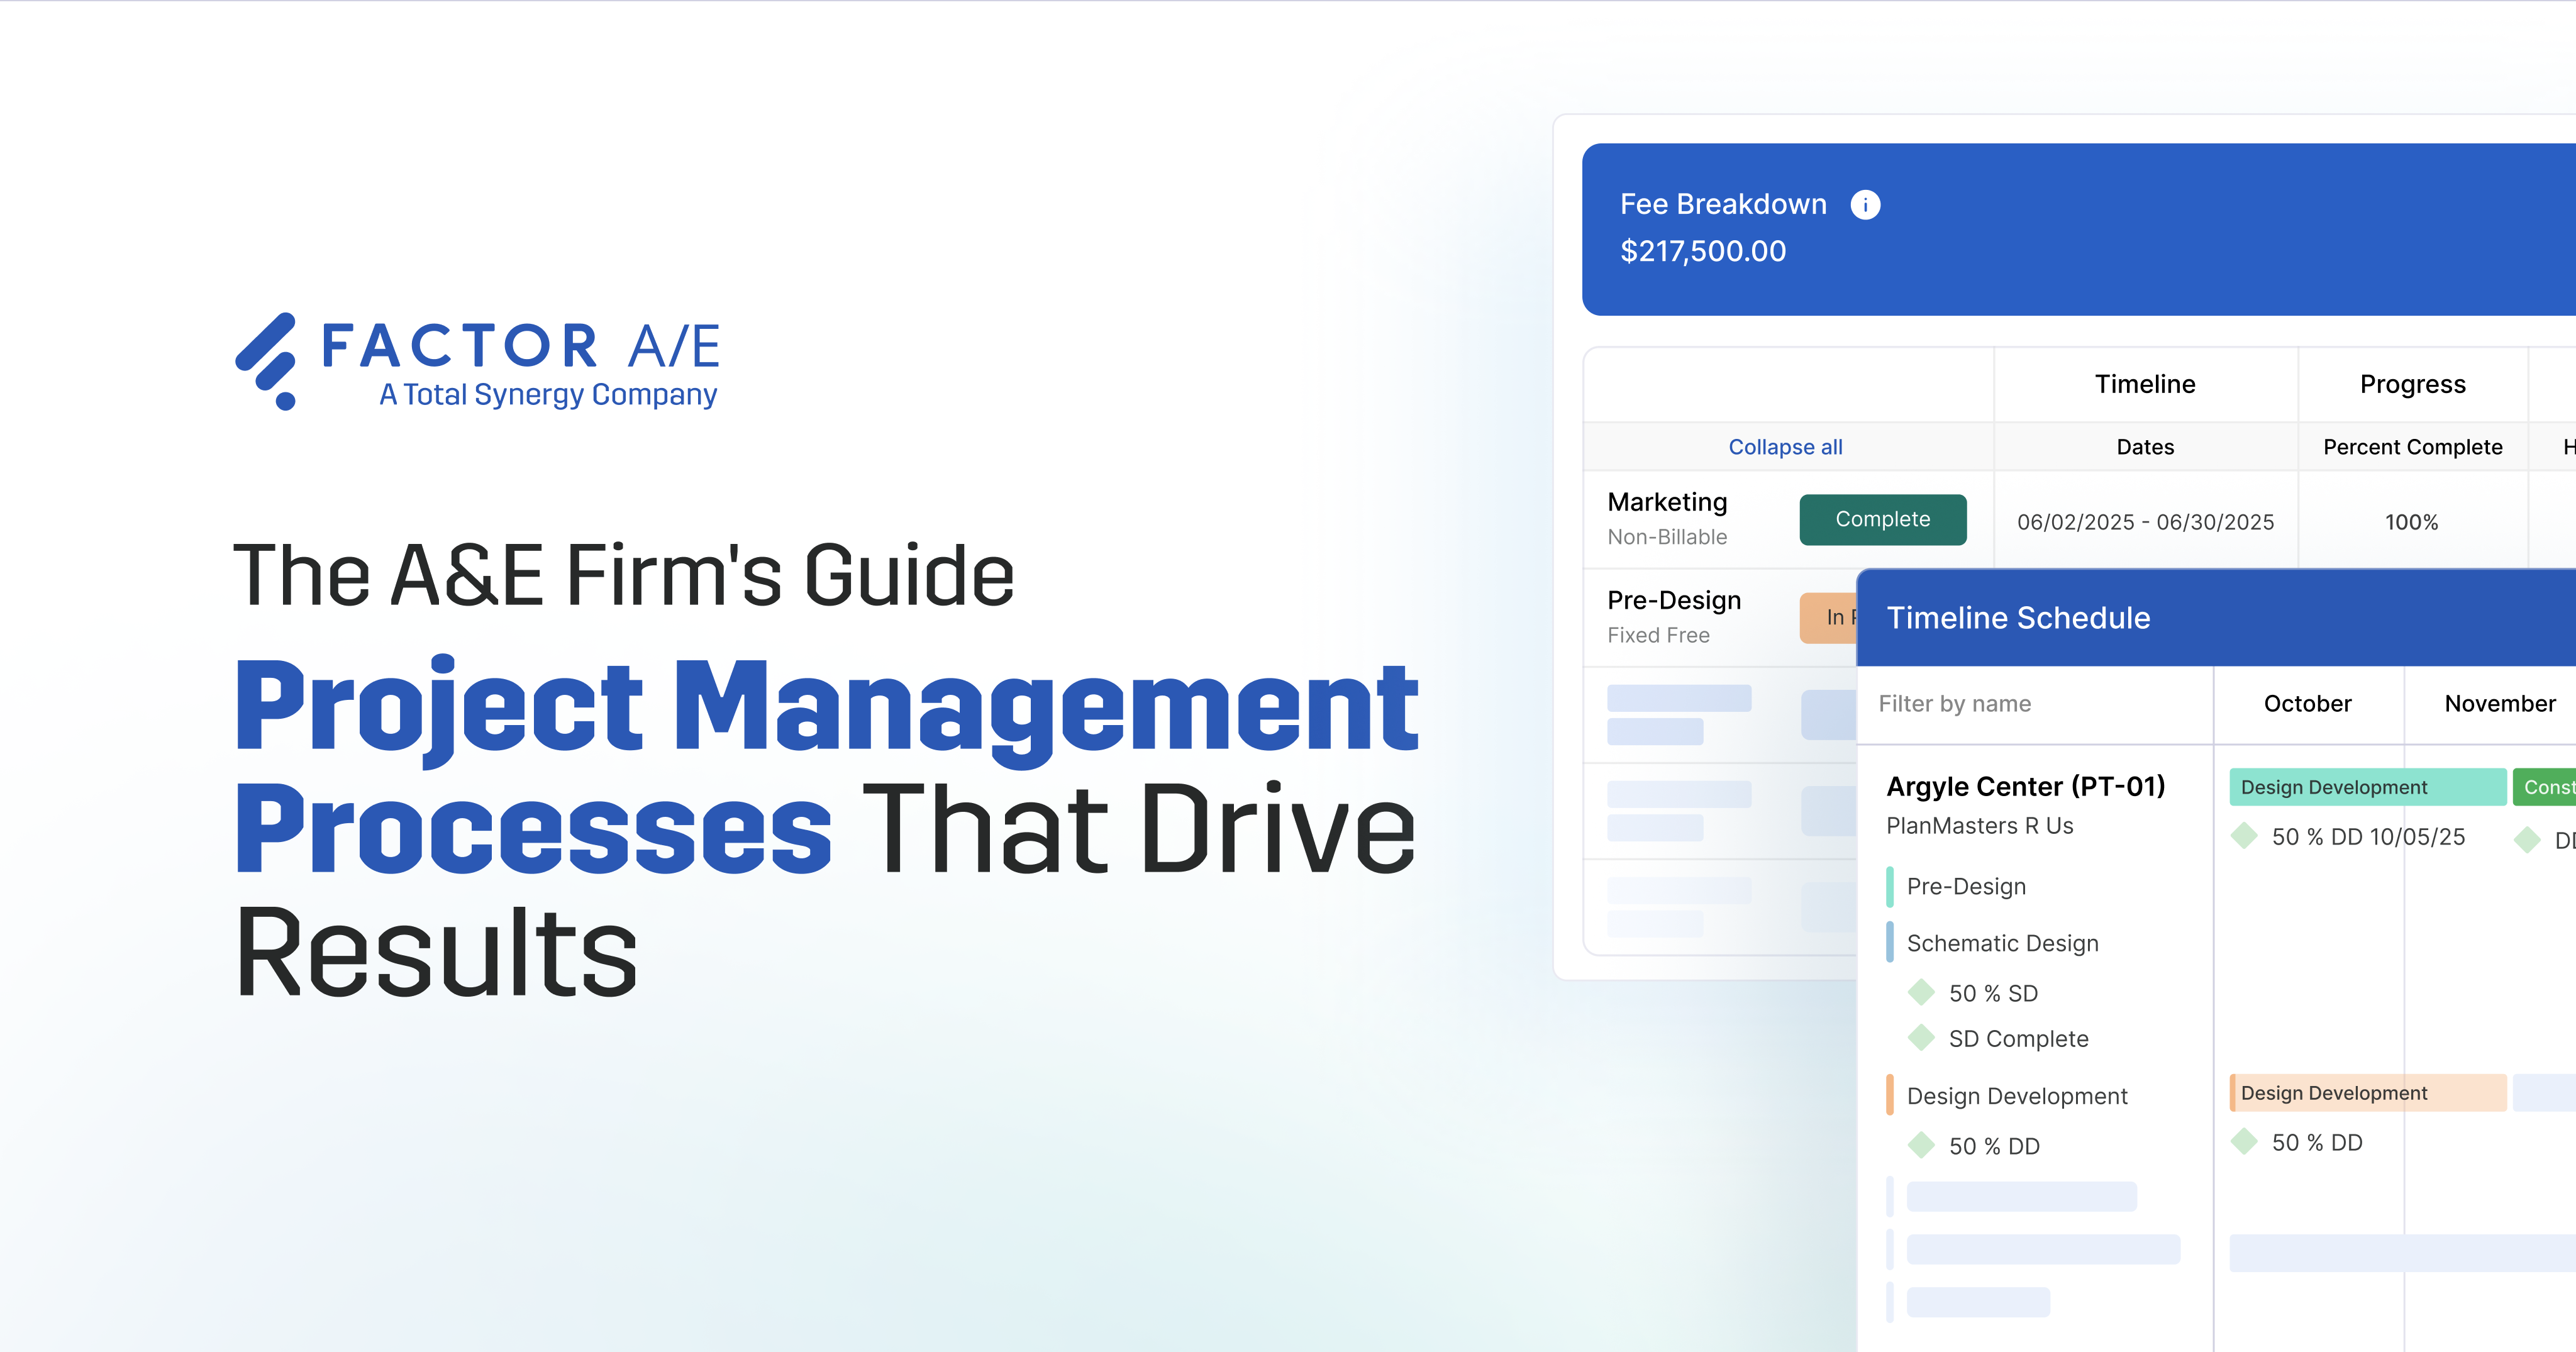The height and width of the screenshot is (1352, 2576).
Task: Click the orange In Progress status badge
Action: (1828, 617)
